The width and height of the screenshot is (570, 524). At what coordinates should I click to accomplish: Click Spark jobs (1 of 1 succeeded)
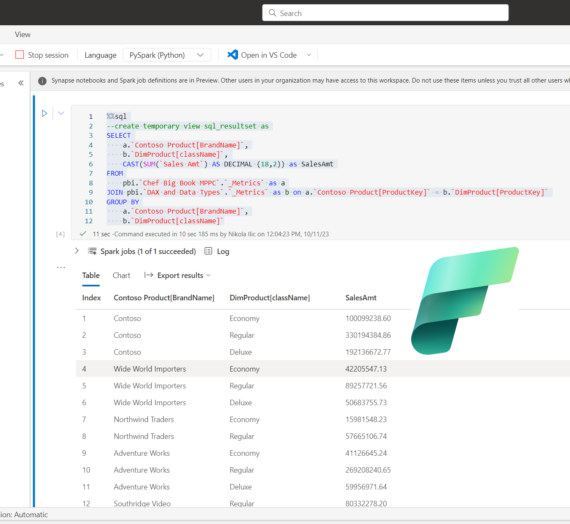pyautogui.click(x=148, y=251)
